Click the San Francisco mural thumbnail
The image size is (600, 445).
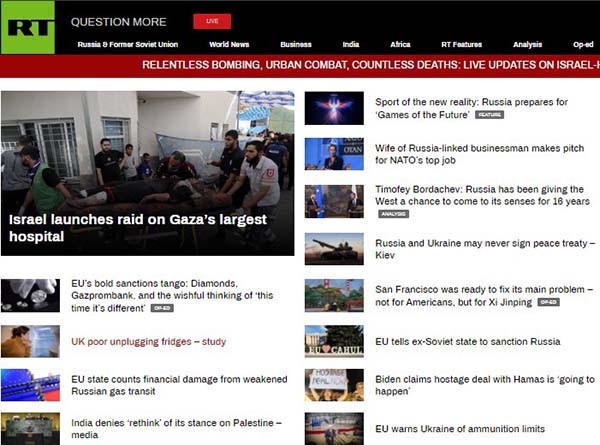334,295
